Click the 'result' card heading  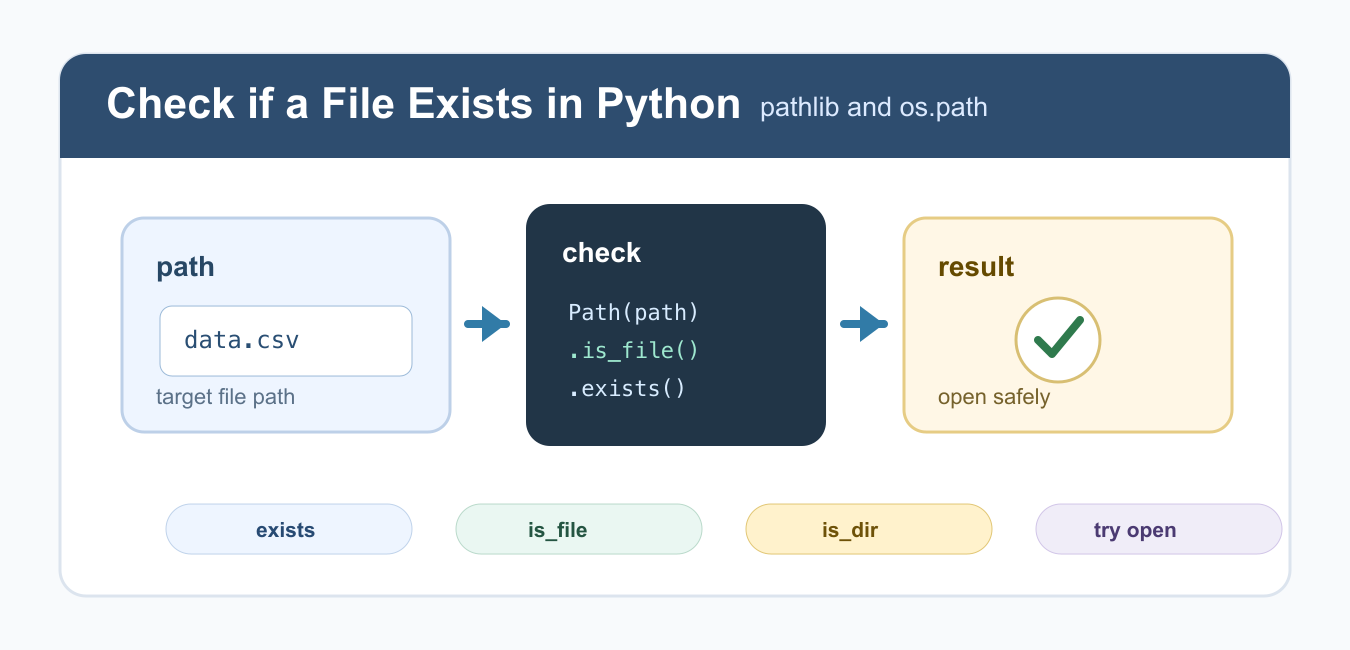976,267
